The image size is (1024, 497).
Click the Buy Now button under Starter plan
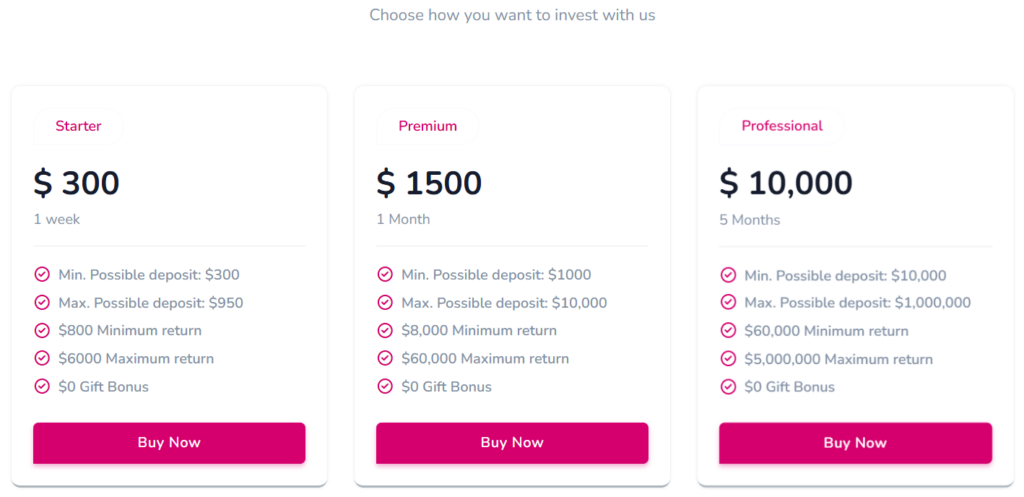(x=169, y=443)
